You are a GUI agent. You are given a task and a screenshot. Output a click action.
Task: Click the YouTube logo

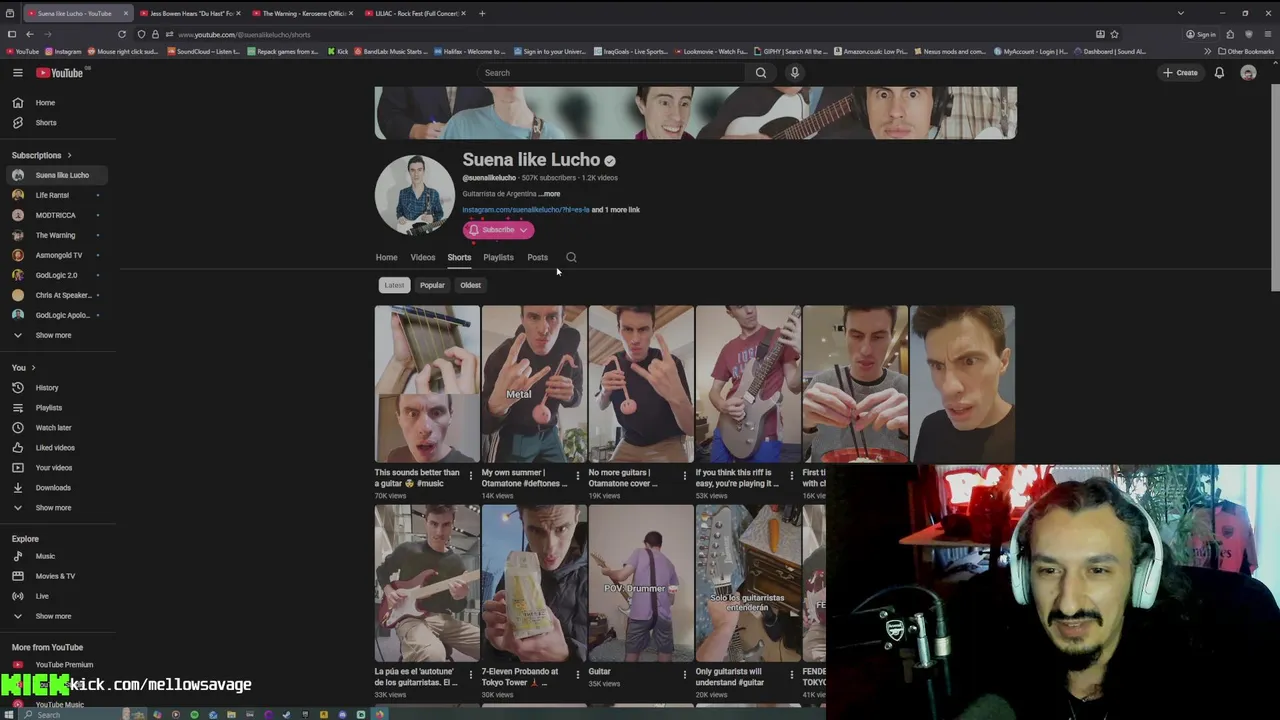pyautogui.click(x=60, y=73)
